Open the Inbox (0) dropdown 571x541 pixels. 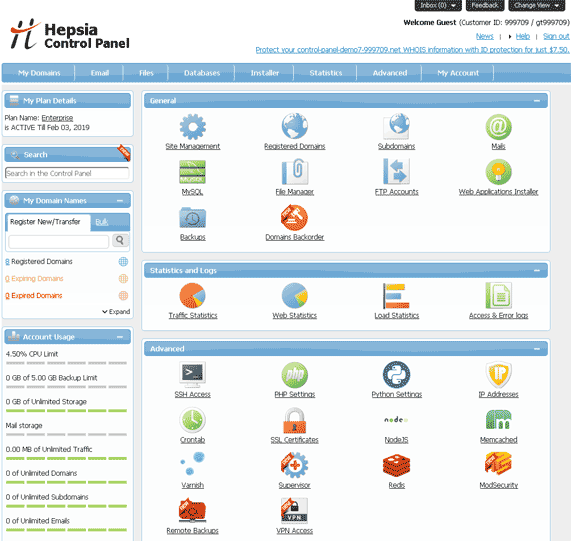438,5
